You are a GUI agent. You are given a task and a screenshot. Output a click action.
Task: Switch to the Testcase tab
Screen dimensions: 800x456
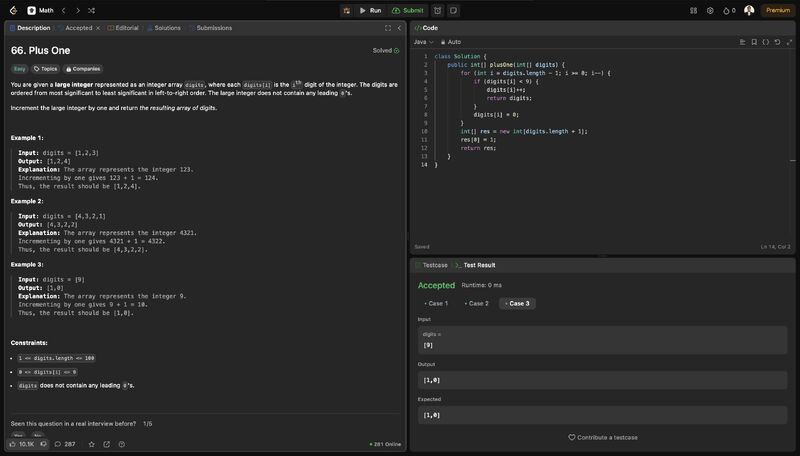(x=431, y=265)
